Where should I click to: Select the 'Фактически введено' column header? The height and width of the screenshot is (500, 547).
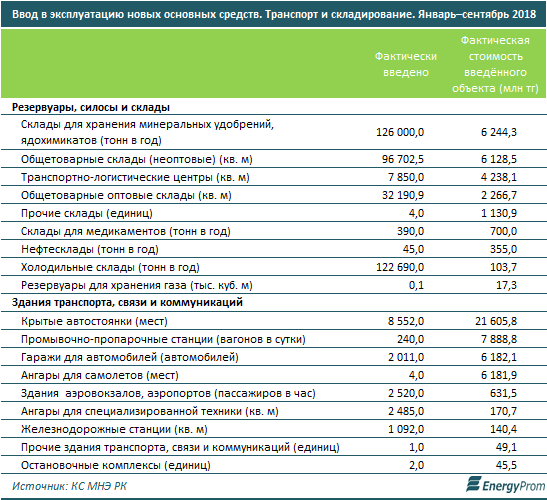(x=406, y=64)
